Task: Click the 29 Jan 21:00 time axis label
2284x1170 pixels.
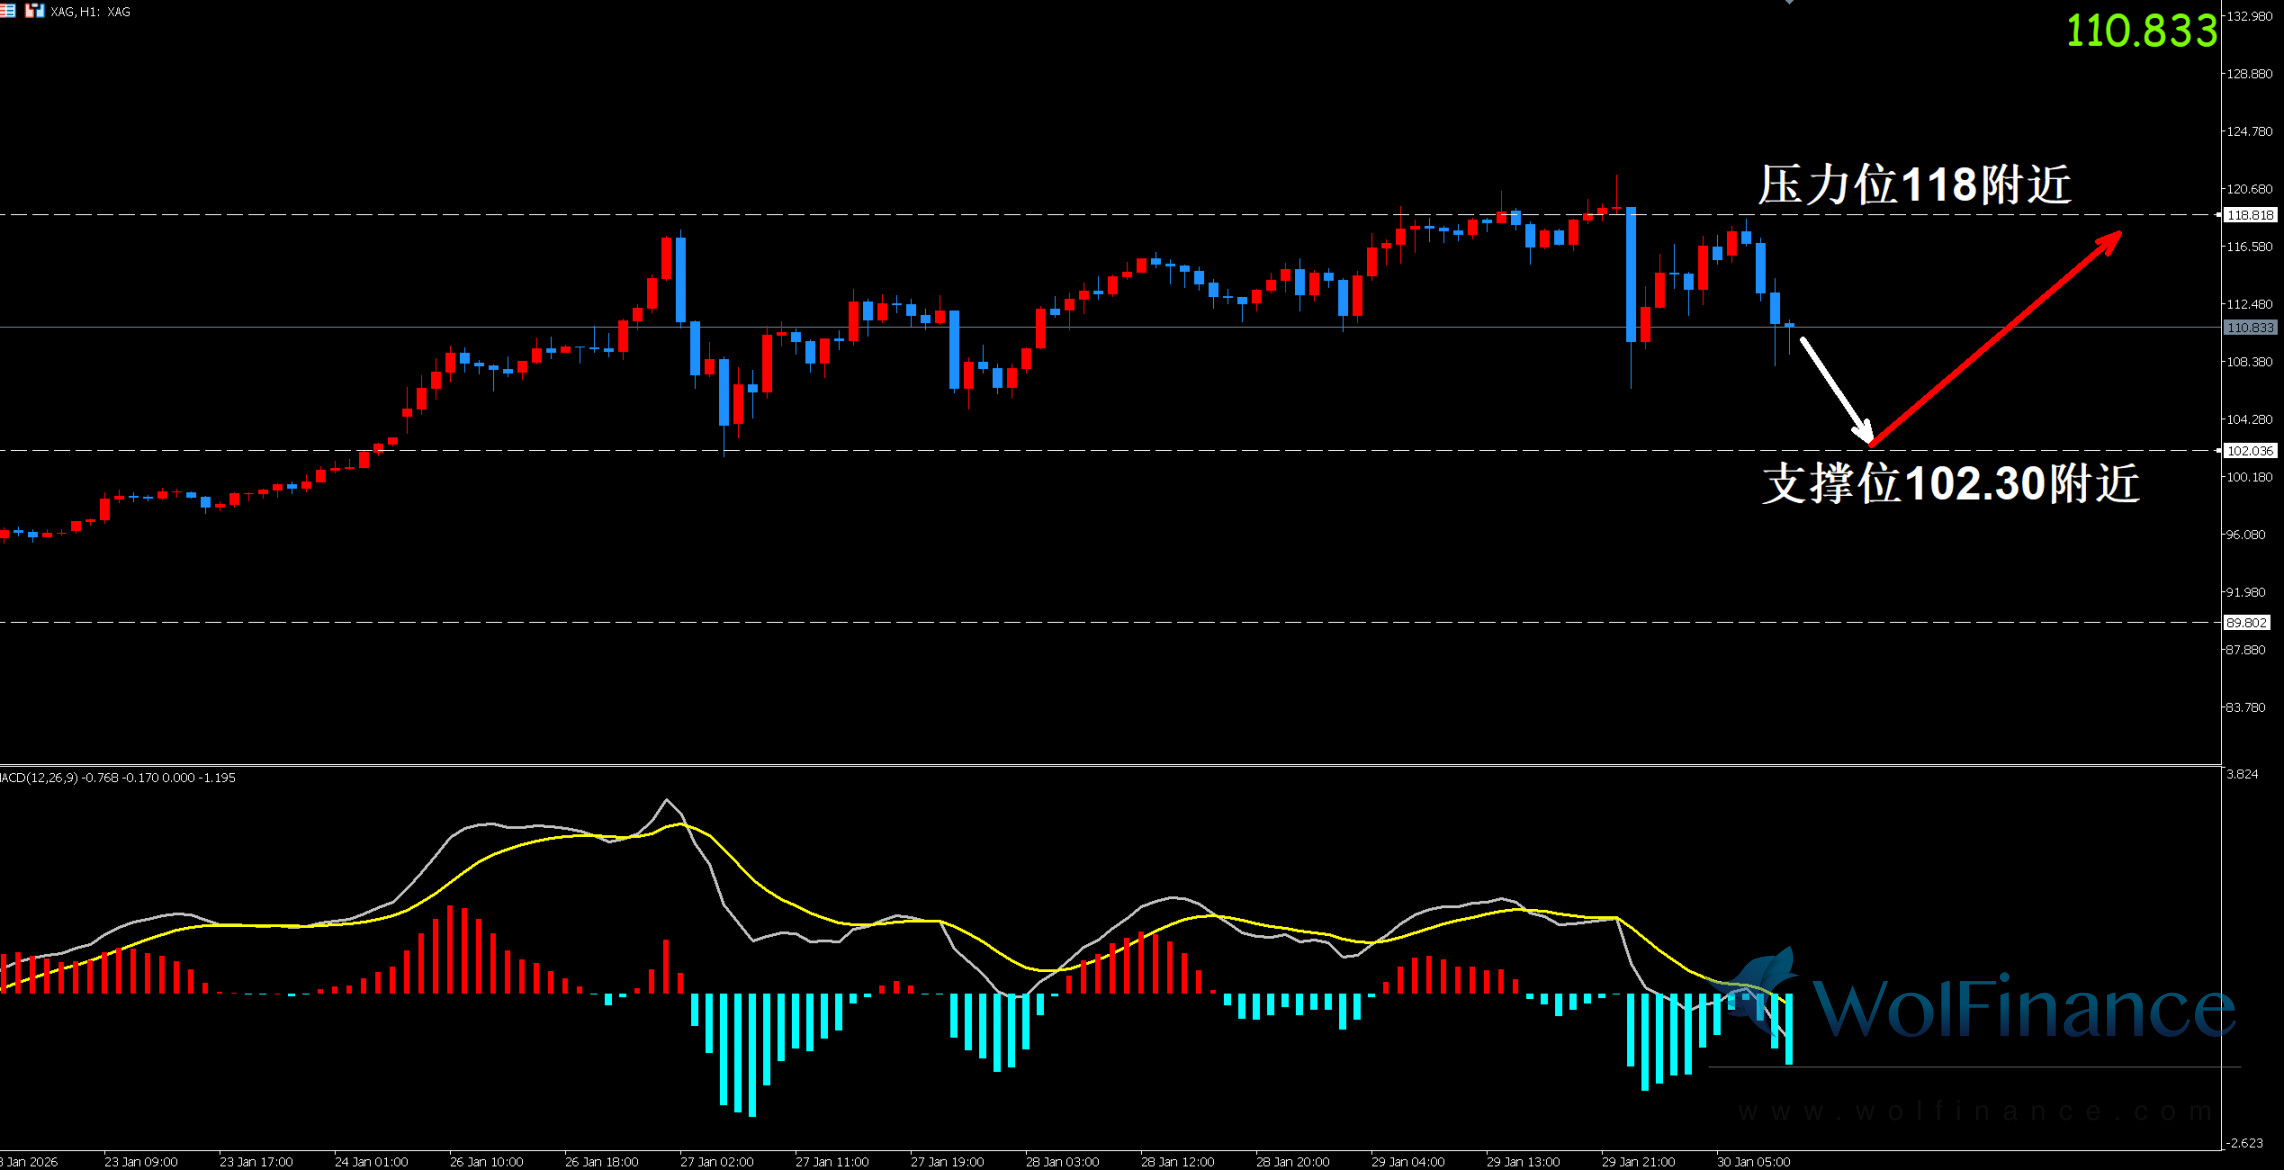Action: coord(1638,1162)
